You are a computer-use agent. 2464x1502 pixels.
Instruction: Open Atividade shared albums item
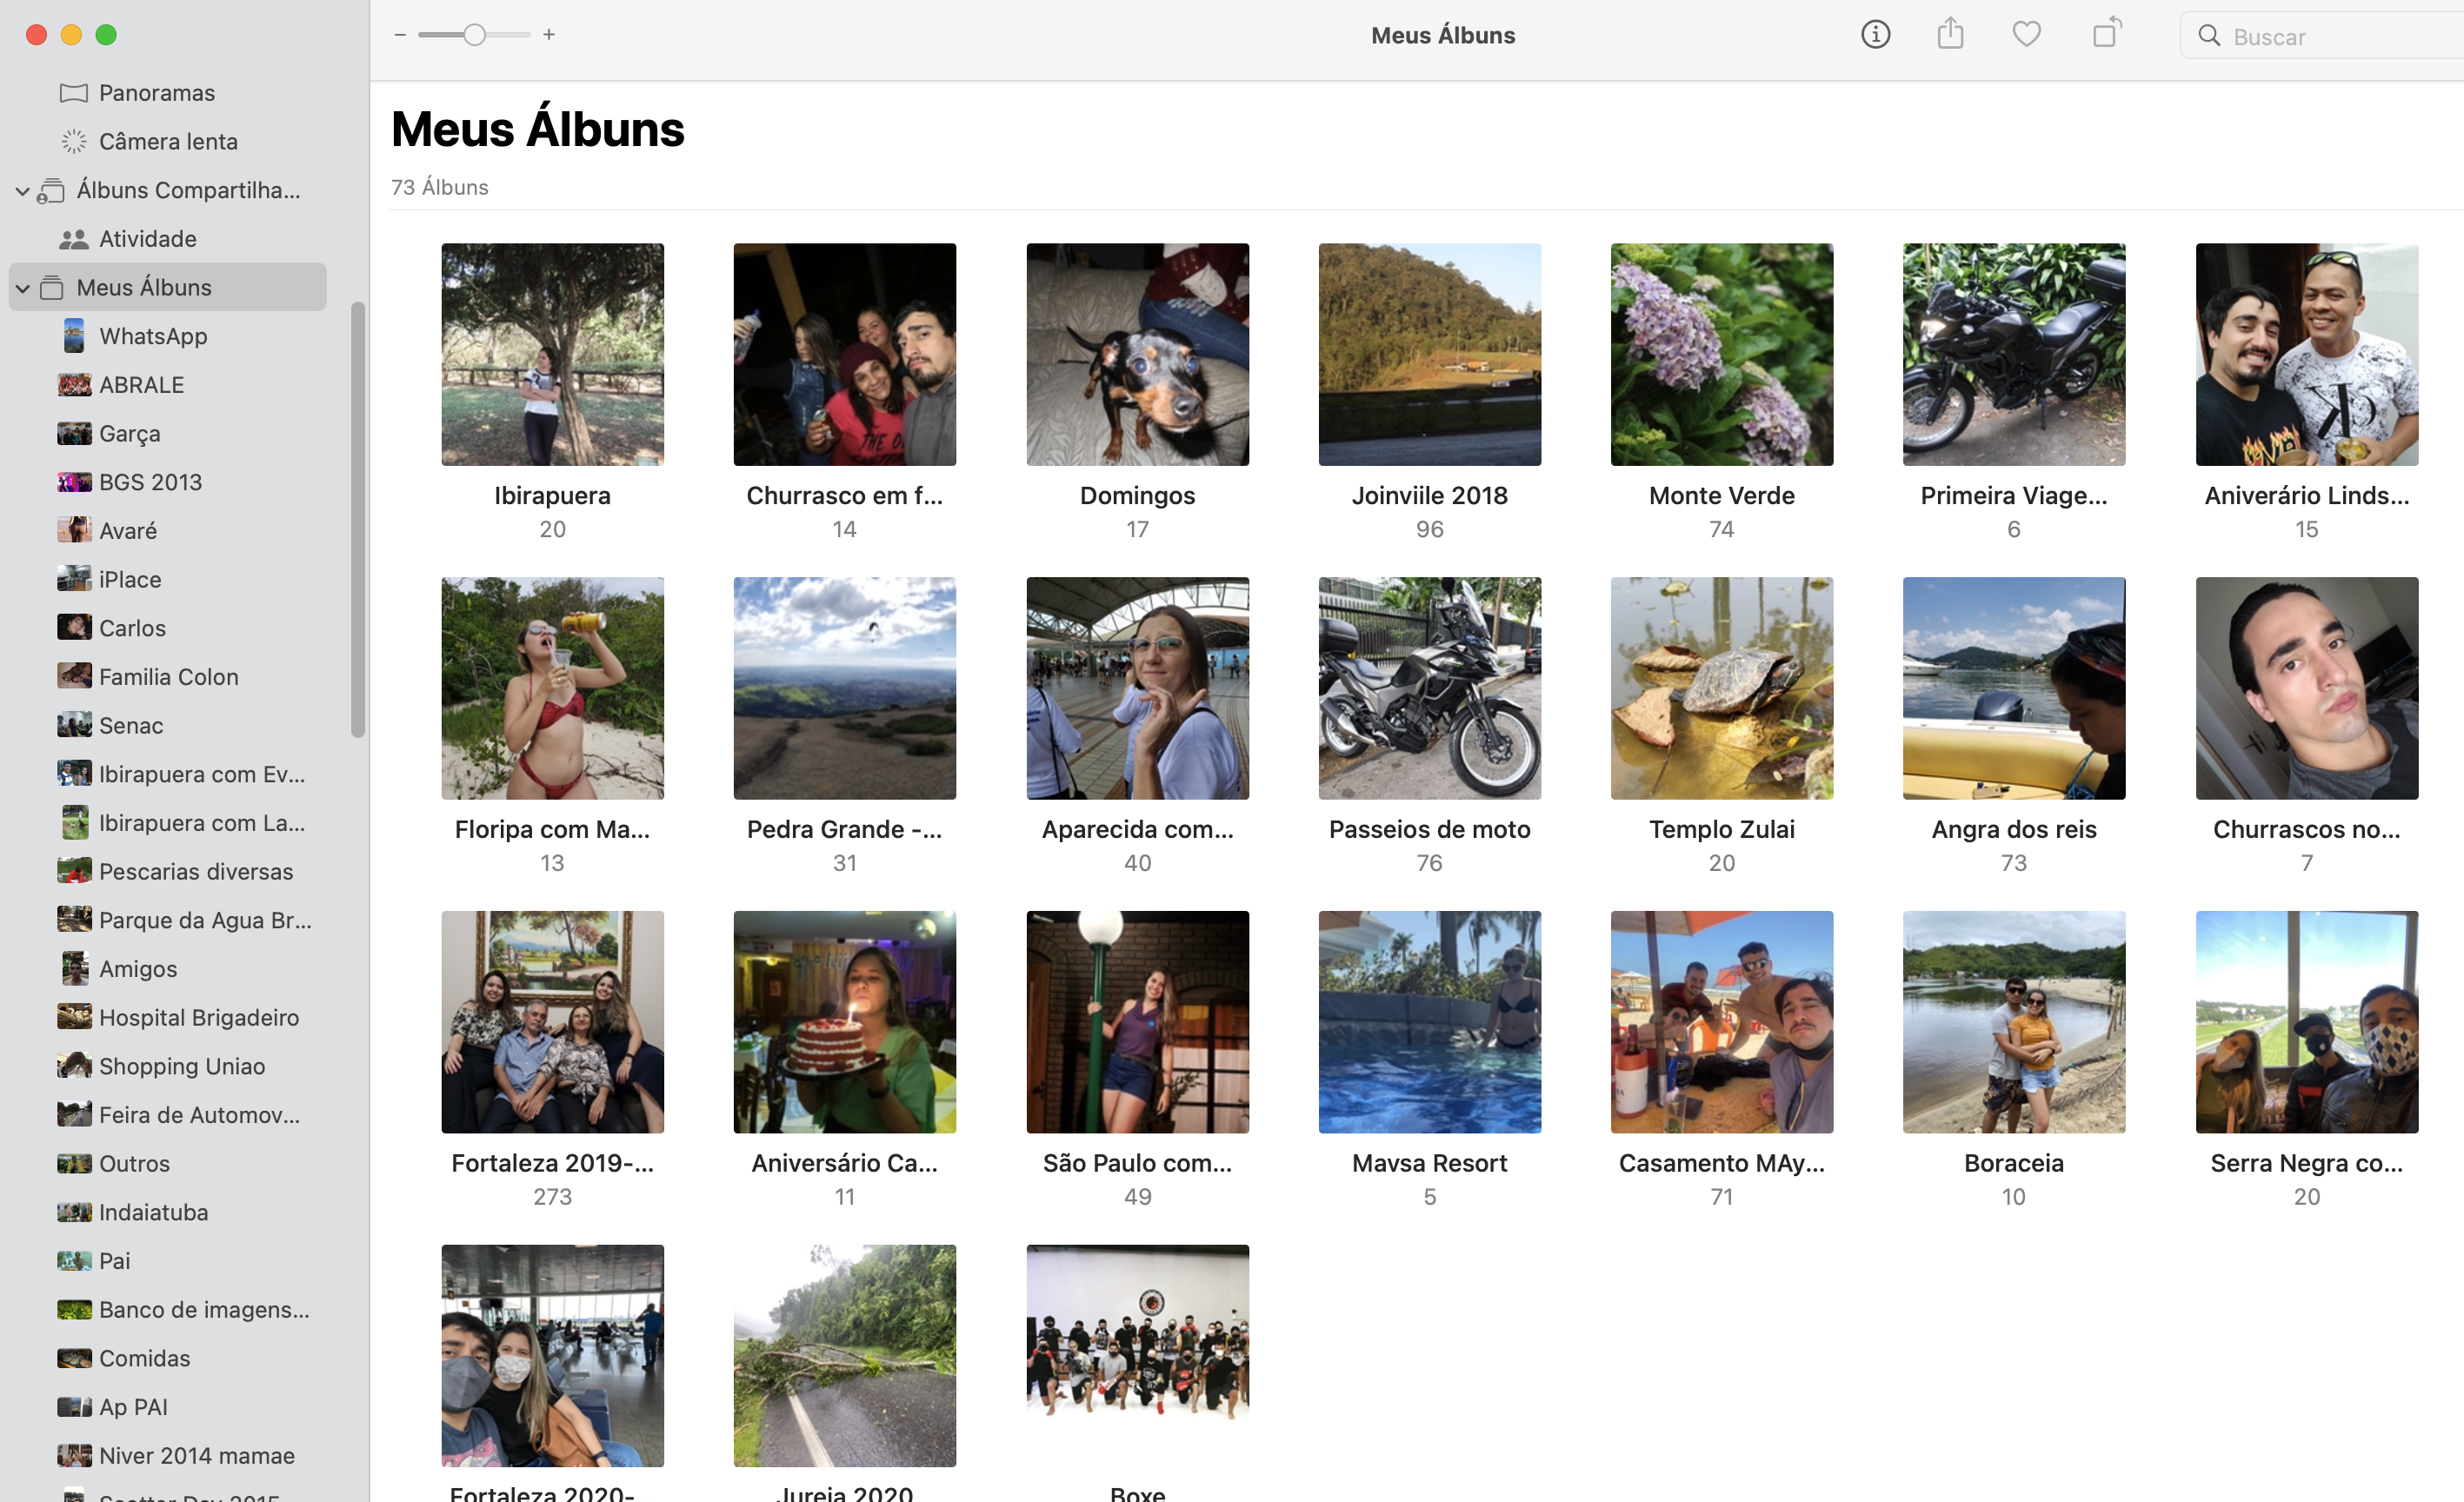[147, 239]
